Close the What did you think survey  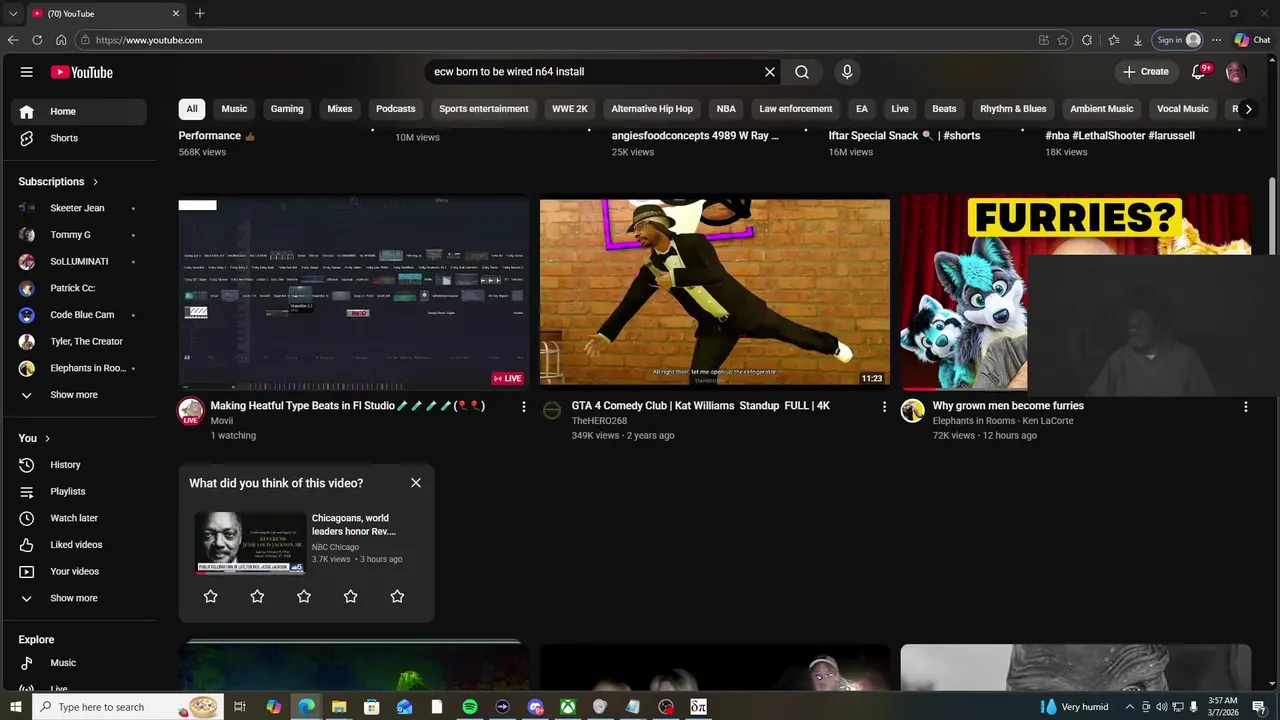(x=416, y=483)
